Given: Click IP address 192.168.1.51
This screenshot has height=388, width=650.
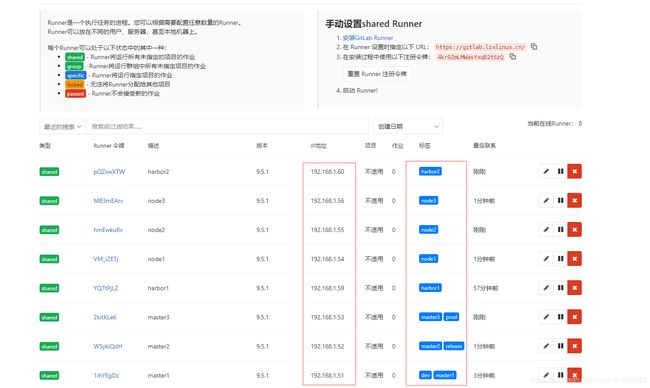Looking at the screenshot, I should 327,376.
